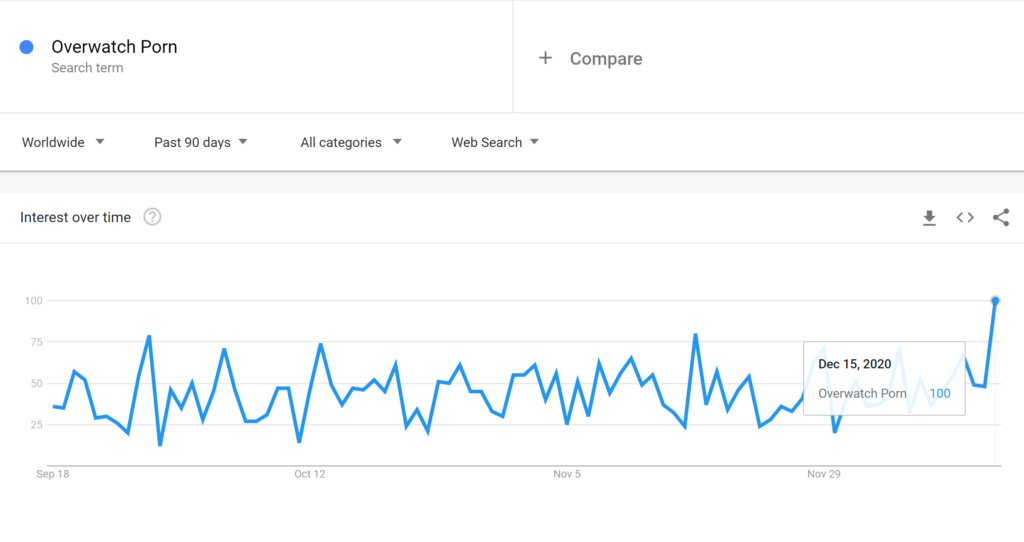The width and height of the screenshot is (1024, 542).
Task: Click the plus icon next to Compare
Action: point(545,58)
